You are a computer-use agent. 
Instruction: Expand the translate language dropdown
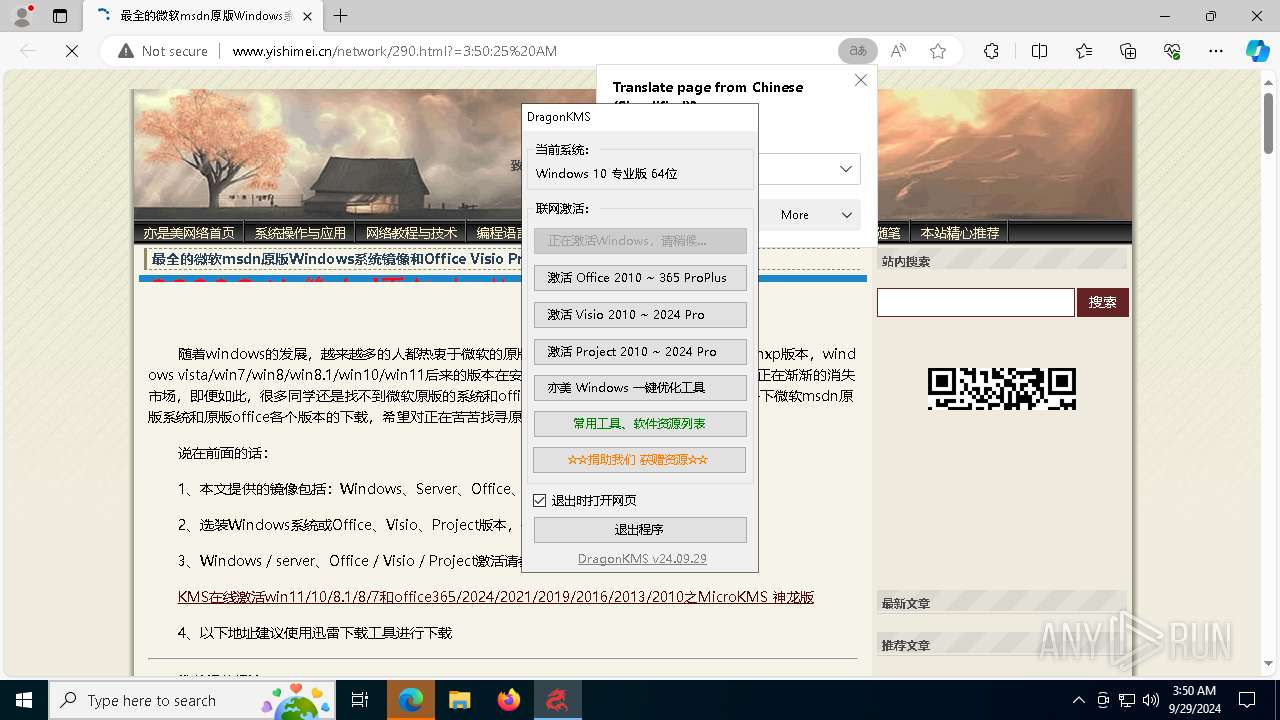pyautogui.click(x=846, y=169)
